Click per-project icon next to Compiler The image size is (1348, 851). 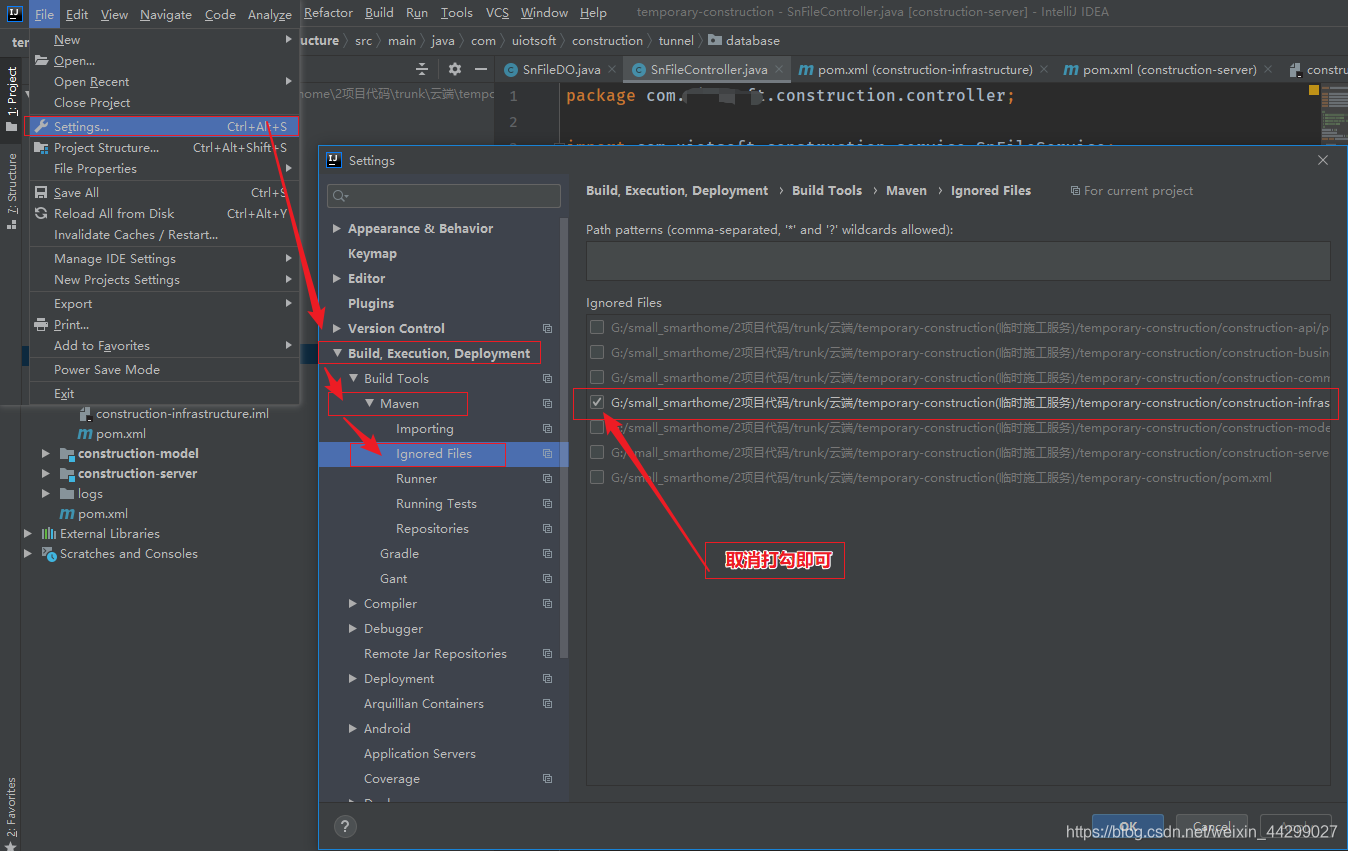(x=547, y=603)
